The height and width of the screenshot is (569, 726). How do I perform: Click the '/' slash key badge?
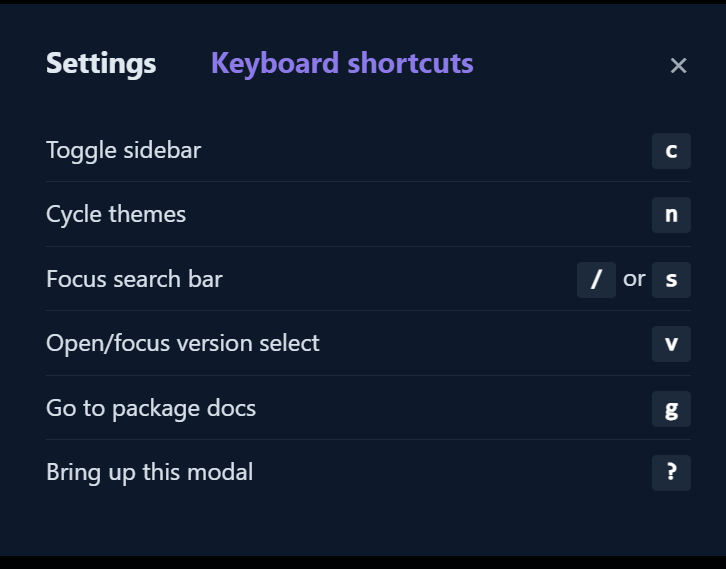[596, 280]
